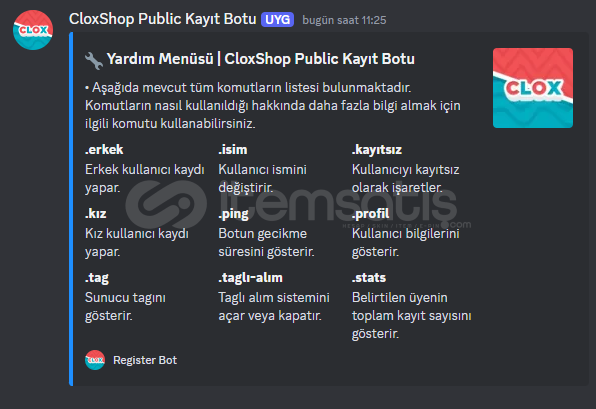The height and width of the screenshot is (409, 596).
Task: Click the UYG app badge
Action: [277, 20]
